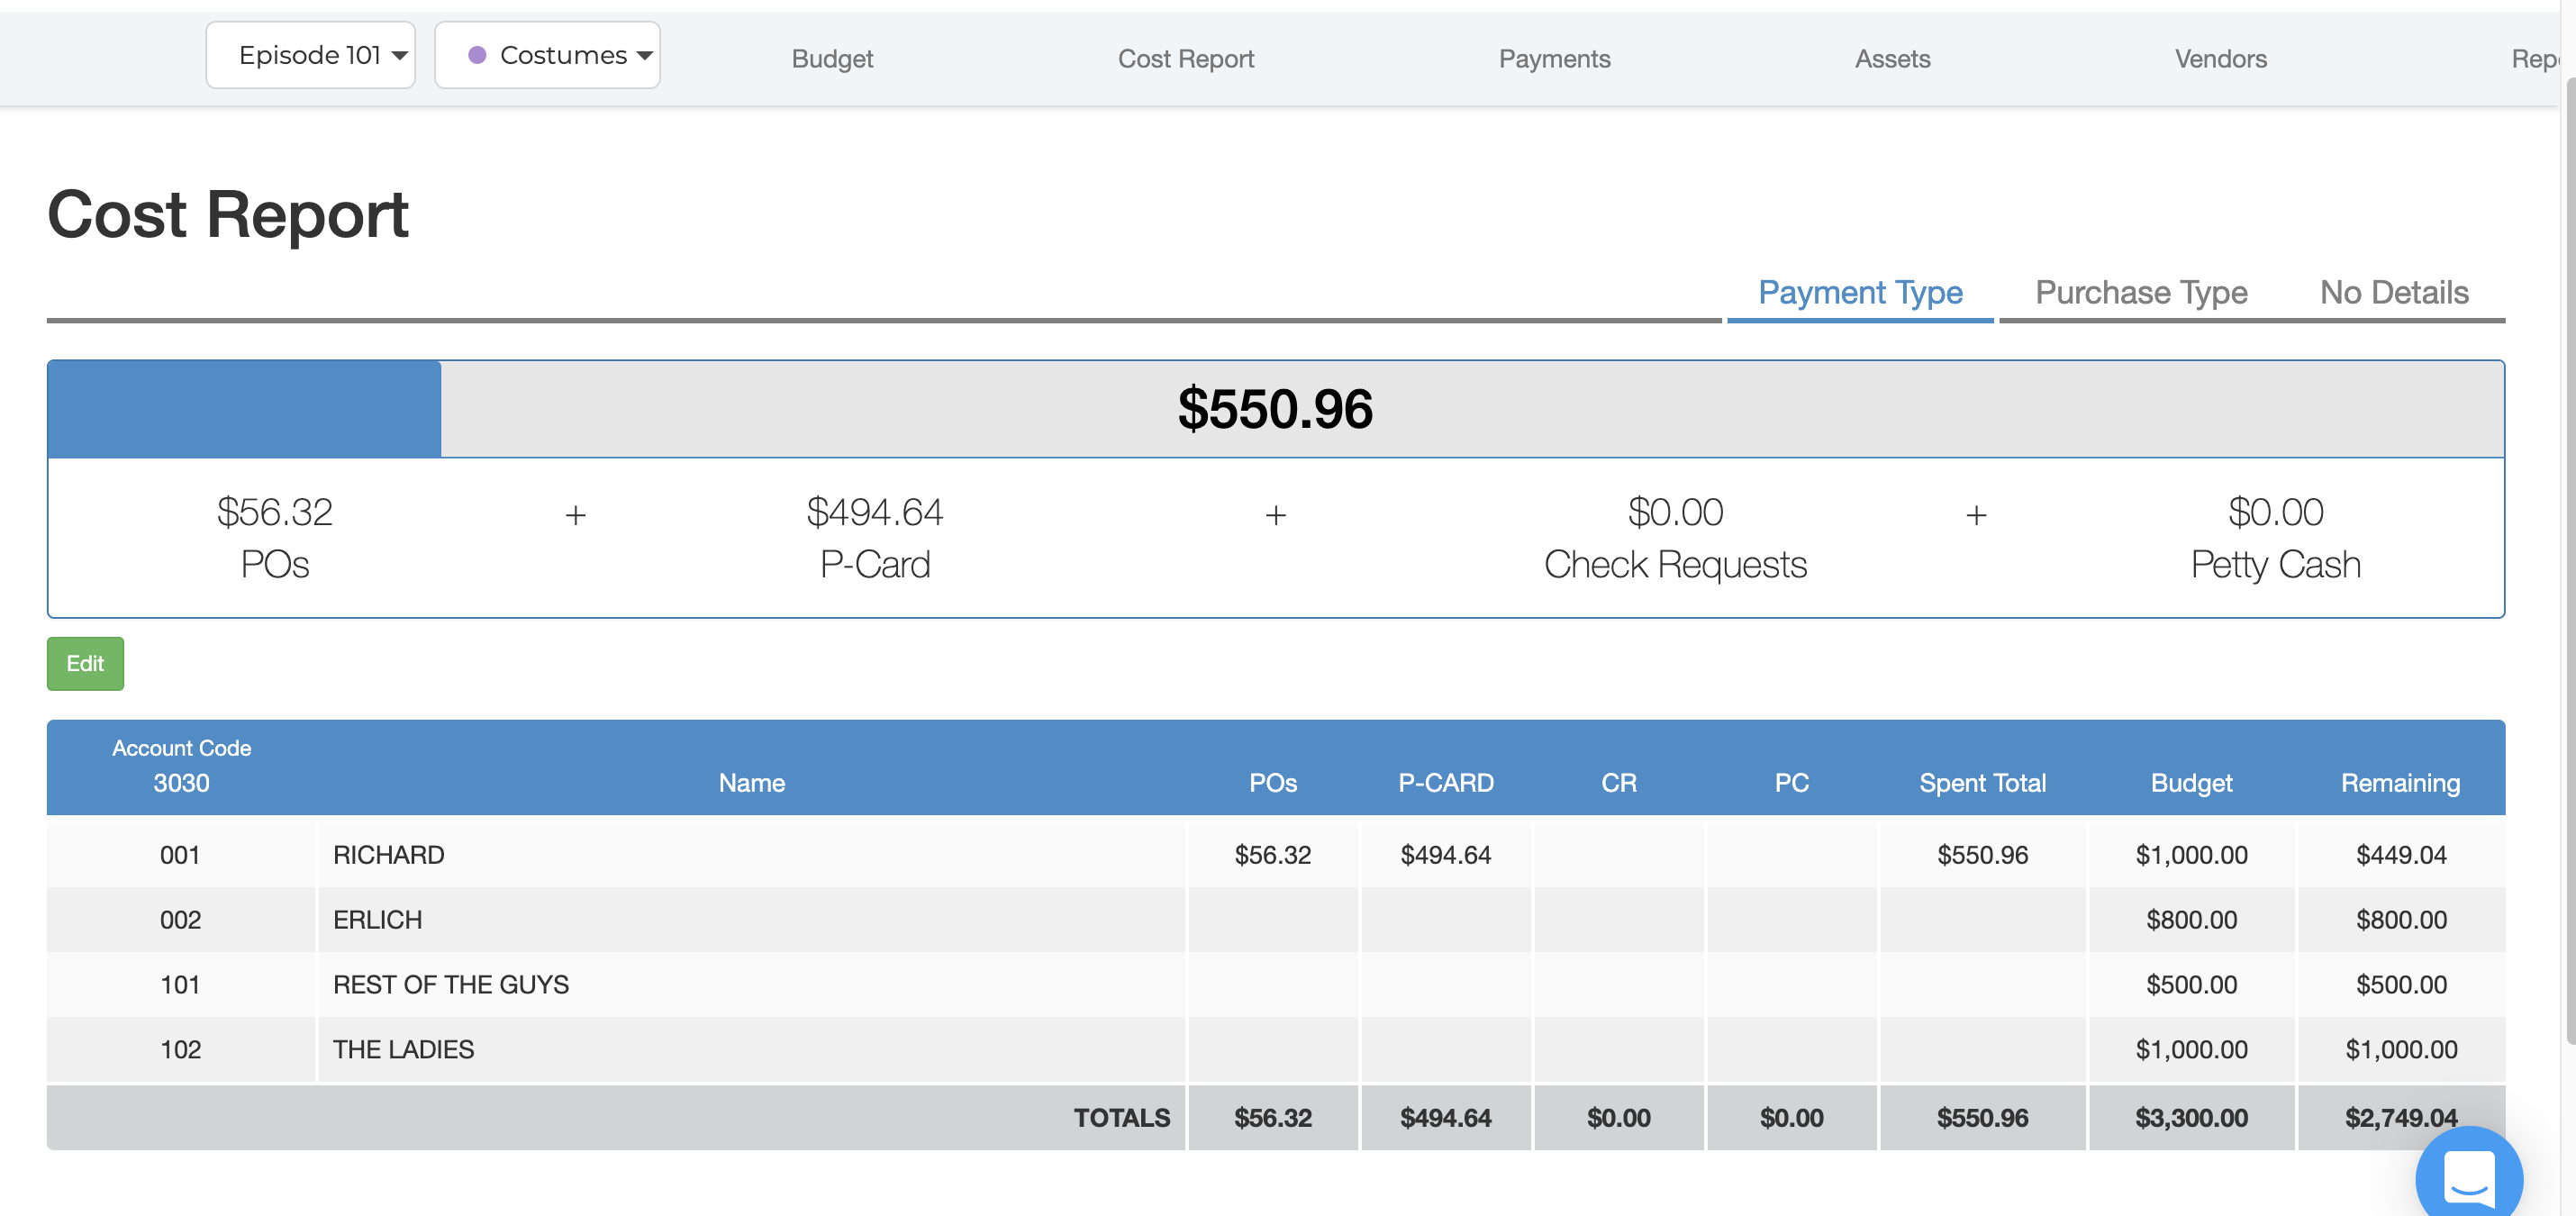Open the Payments menu item
Viewport: 2576px width, 1216px height.
pos(1554,59)
